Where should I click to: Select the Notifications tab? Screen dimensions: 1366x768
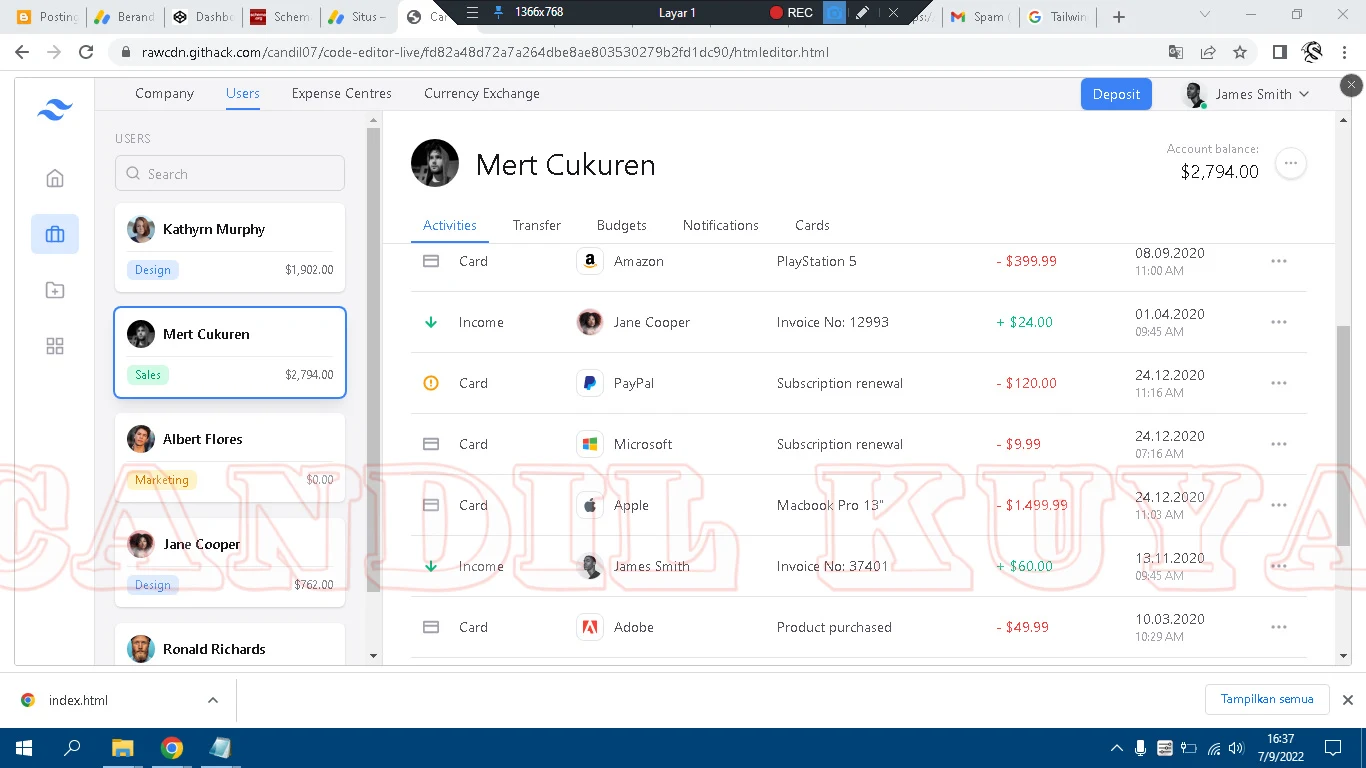pos(721,225)
